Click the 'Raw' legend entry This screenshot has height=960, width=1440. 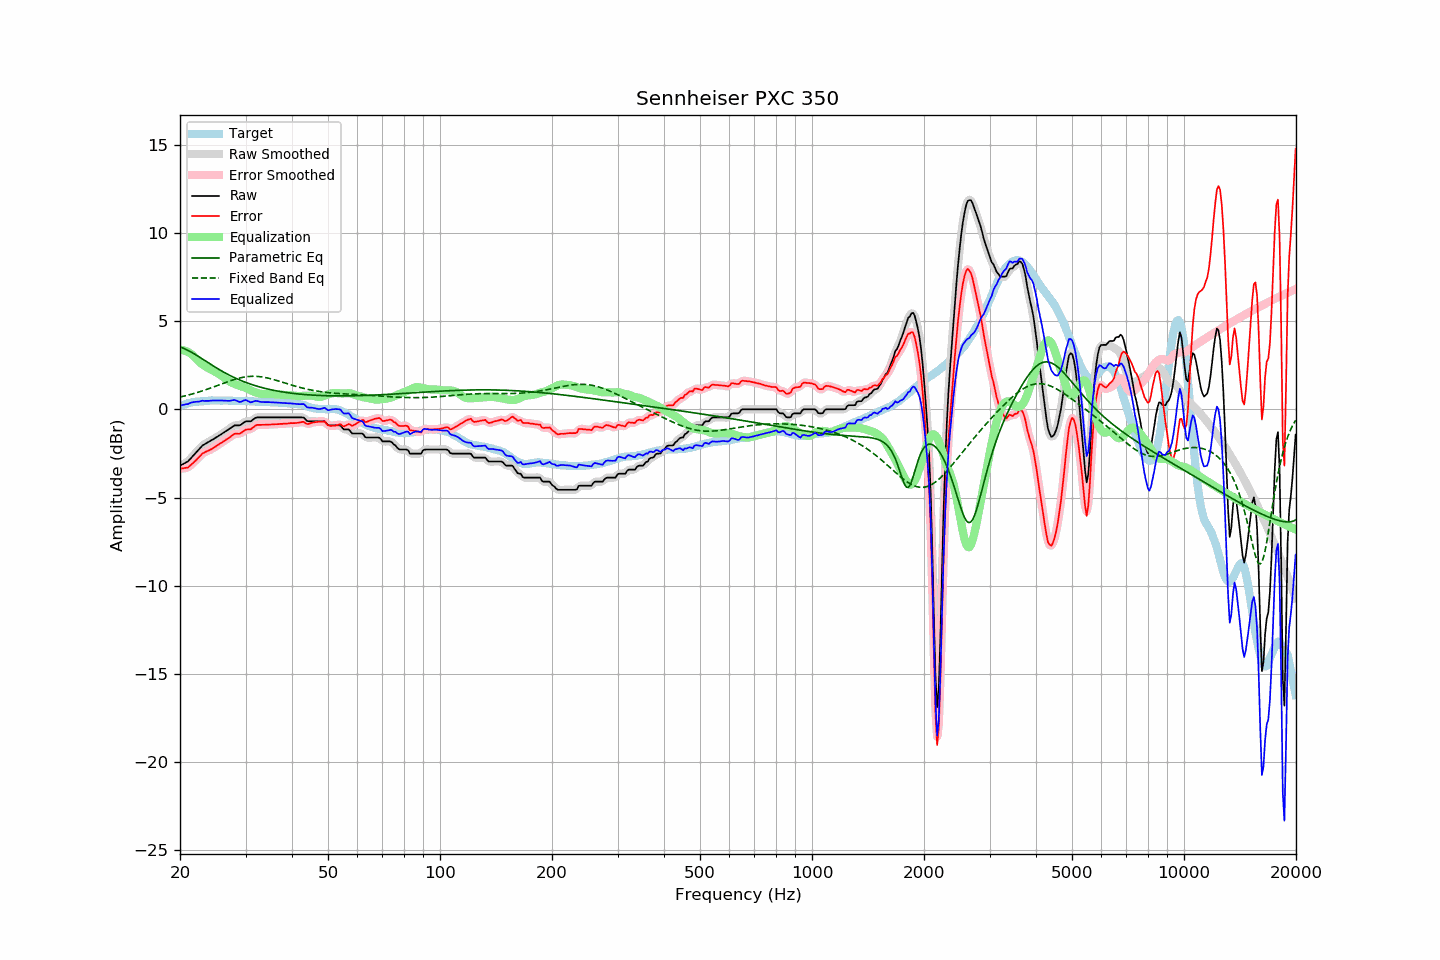click(x=243, y=196)
